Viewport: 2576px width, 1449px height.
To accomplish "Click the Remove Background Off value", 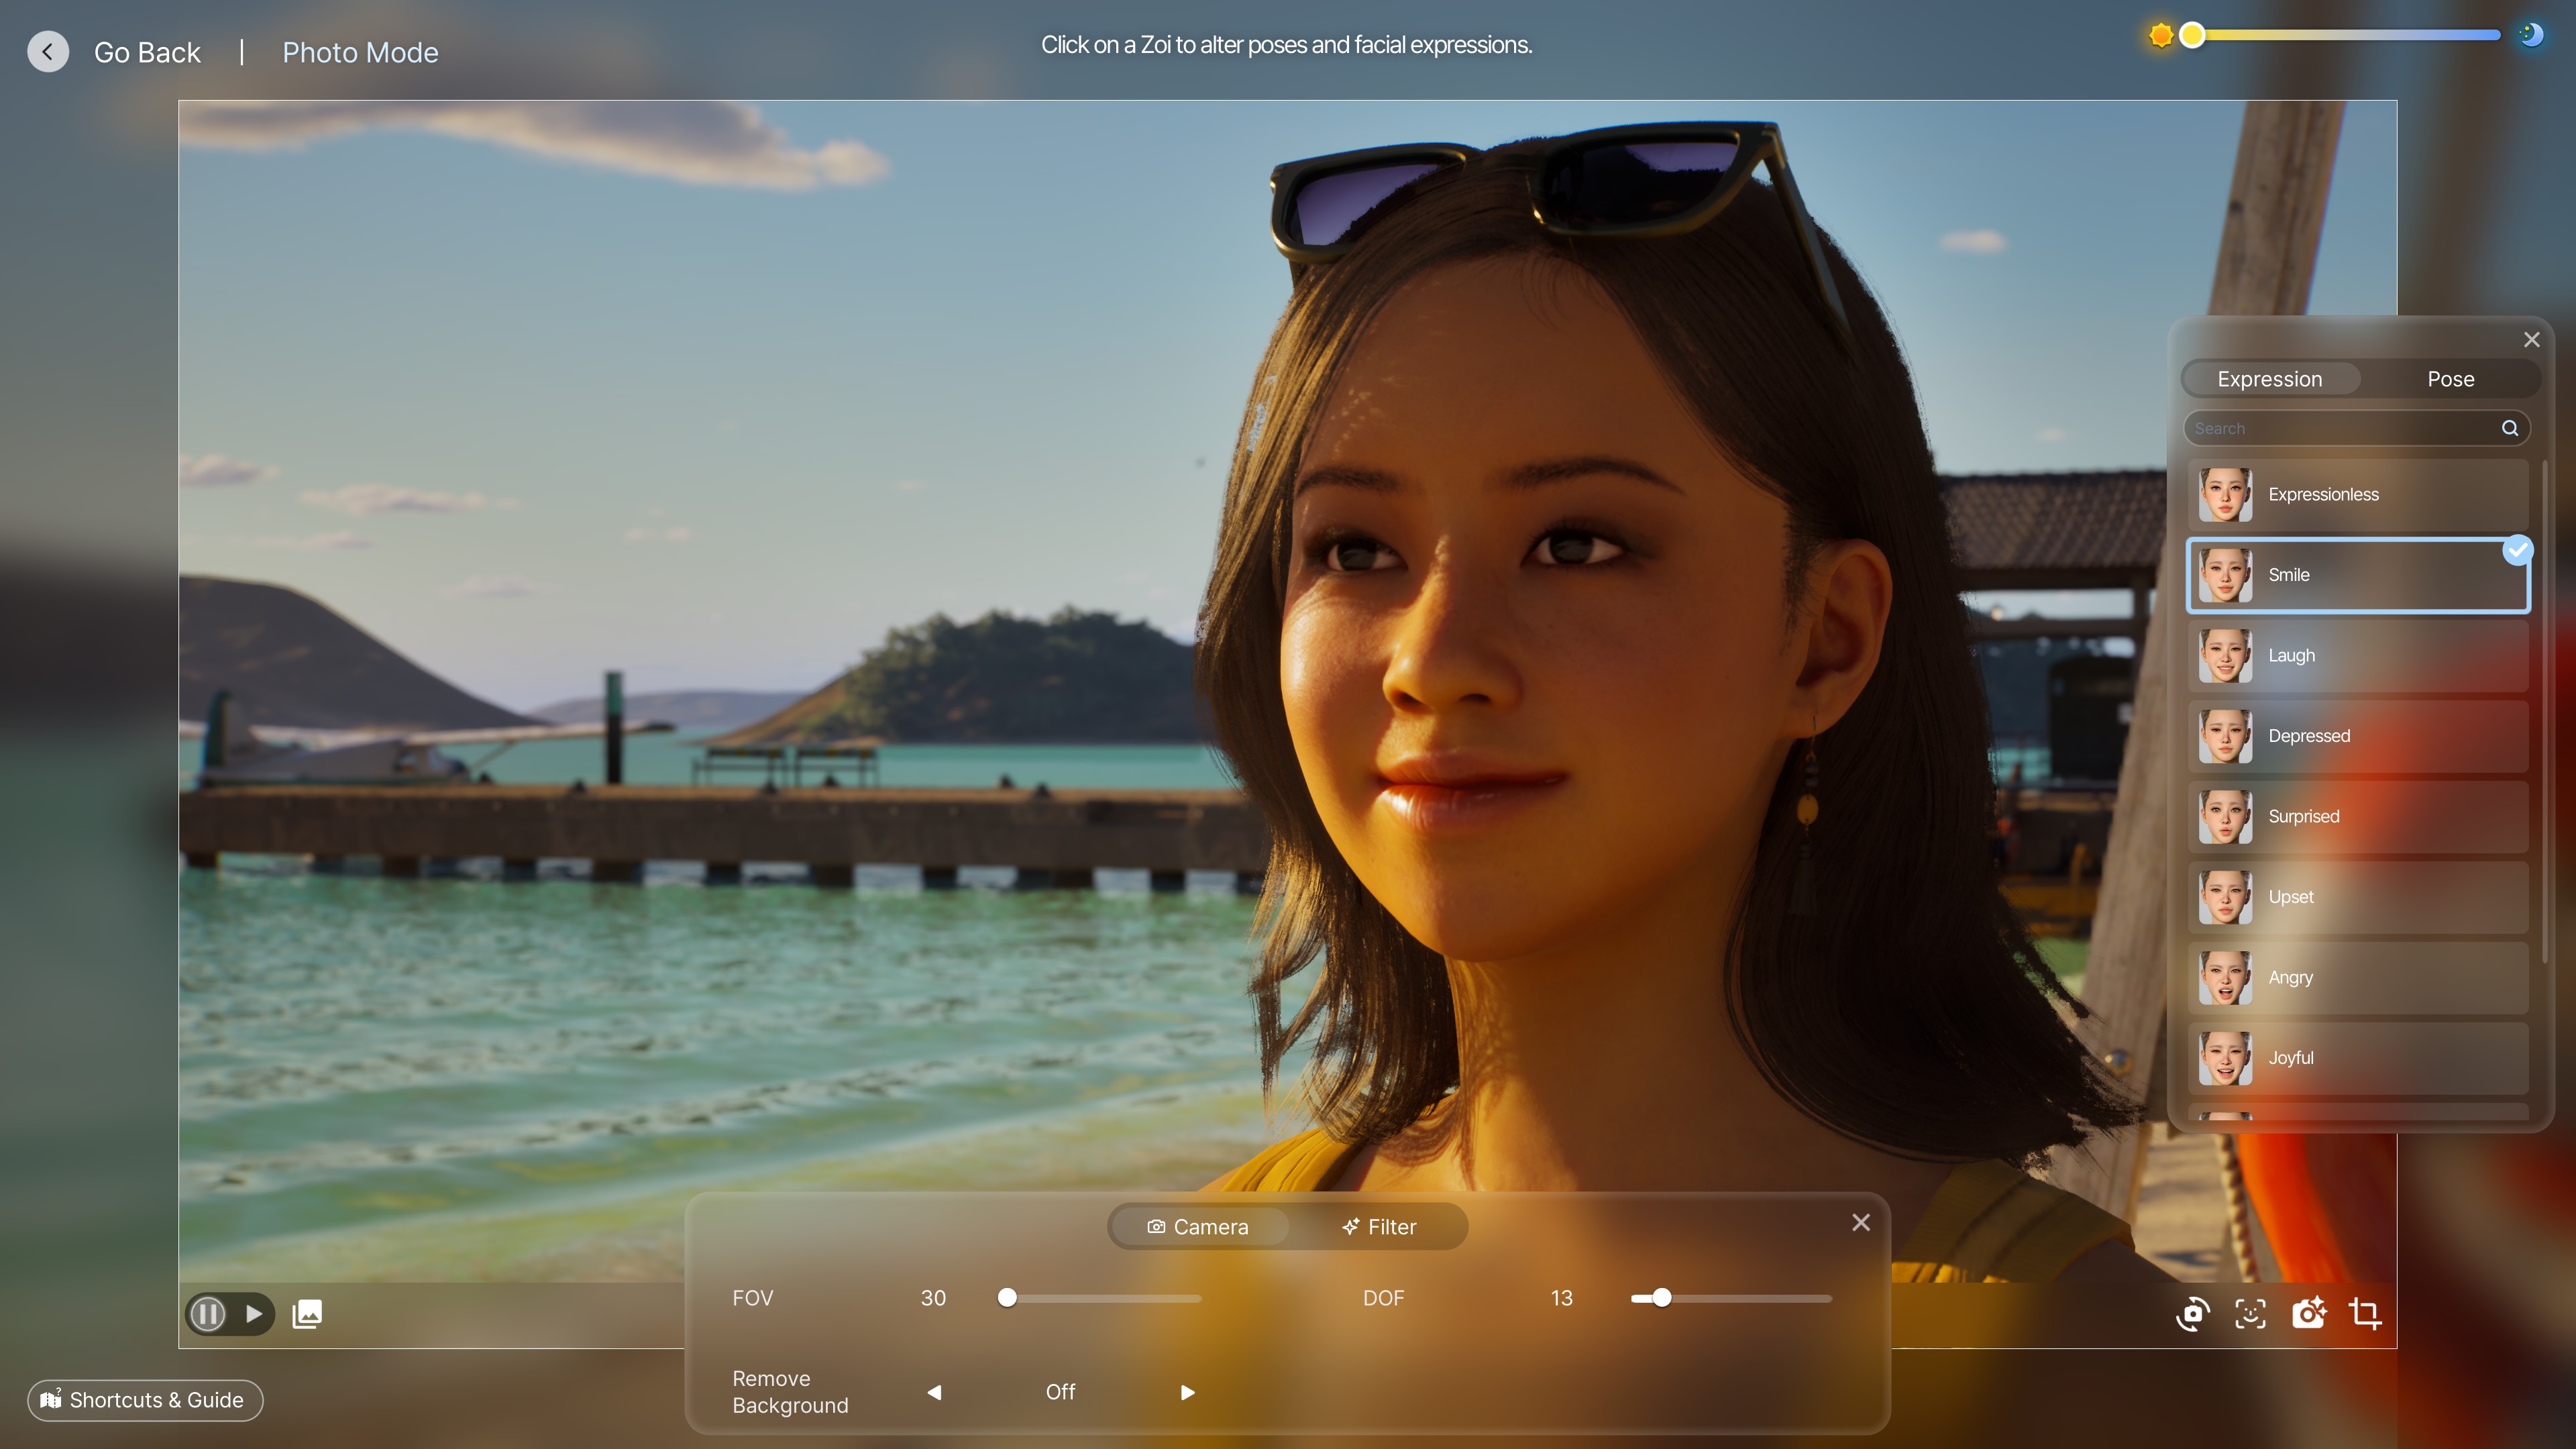I will (x=1061, y=1392).
